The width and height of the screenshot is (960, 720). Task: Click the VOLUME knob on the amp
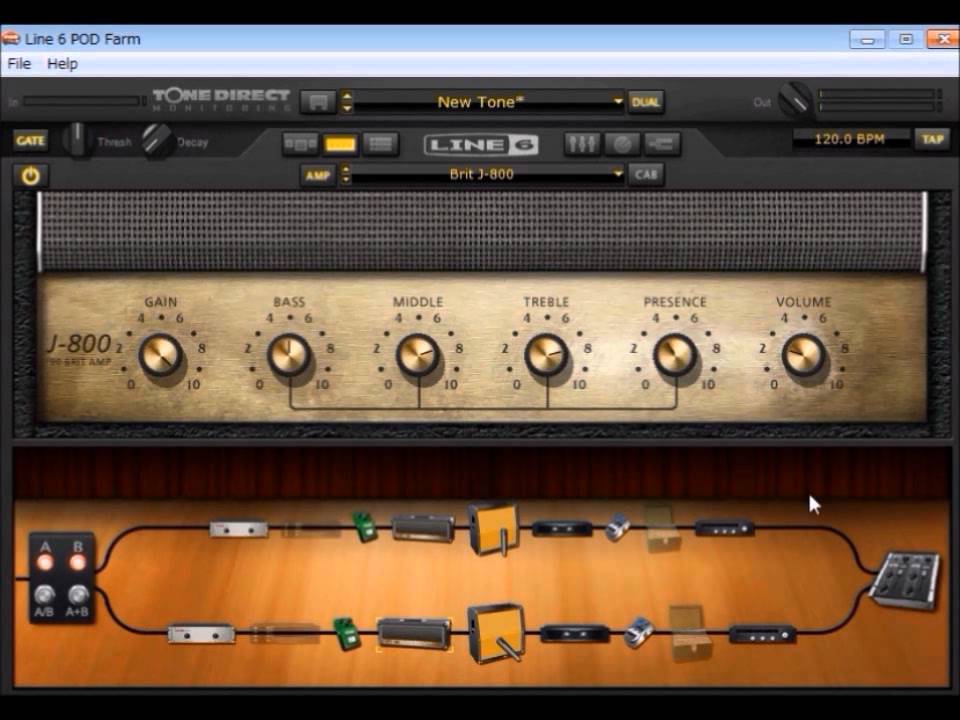[x=804, y=355]
